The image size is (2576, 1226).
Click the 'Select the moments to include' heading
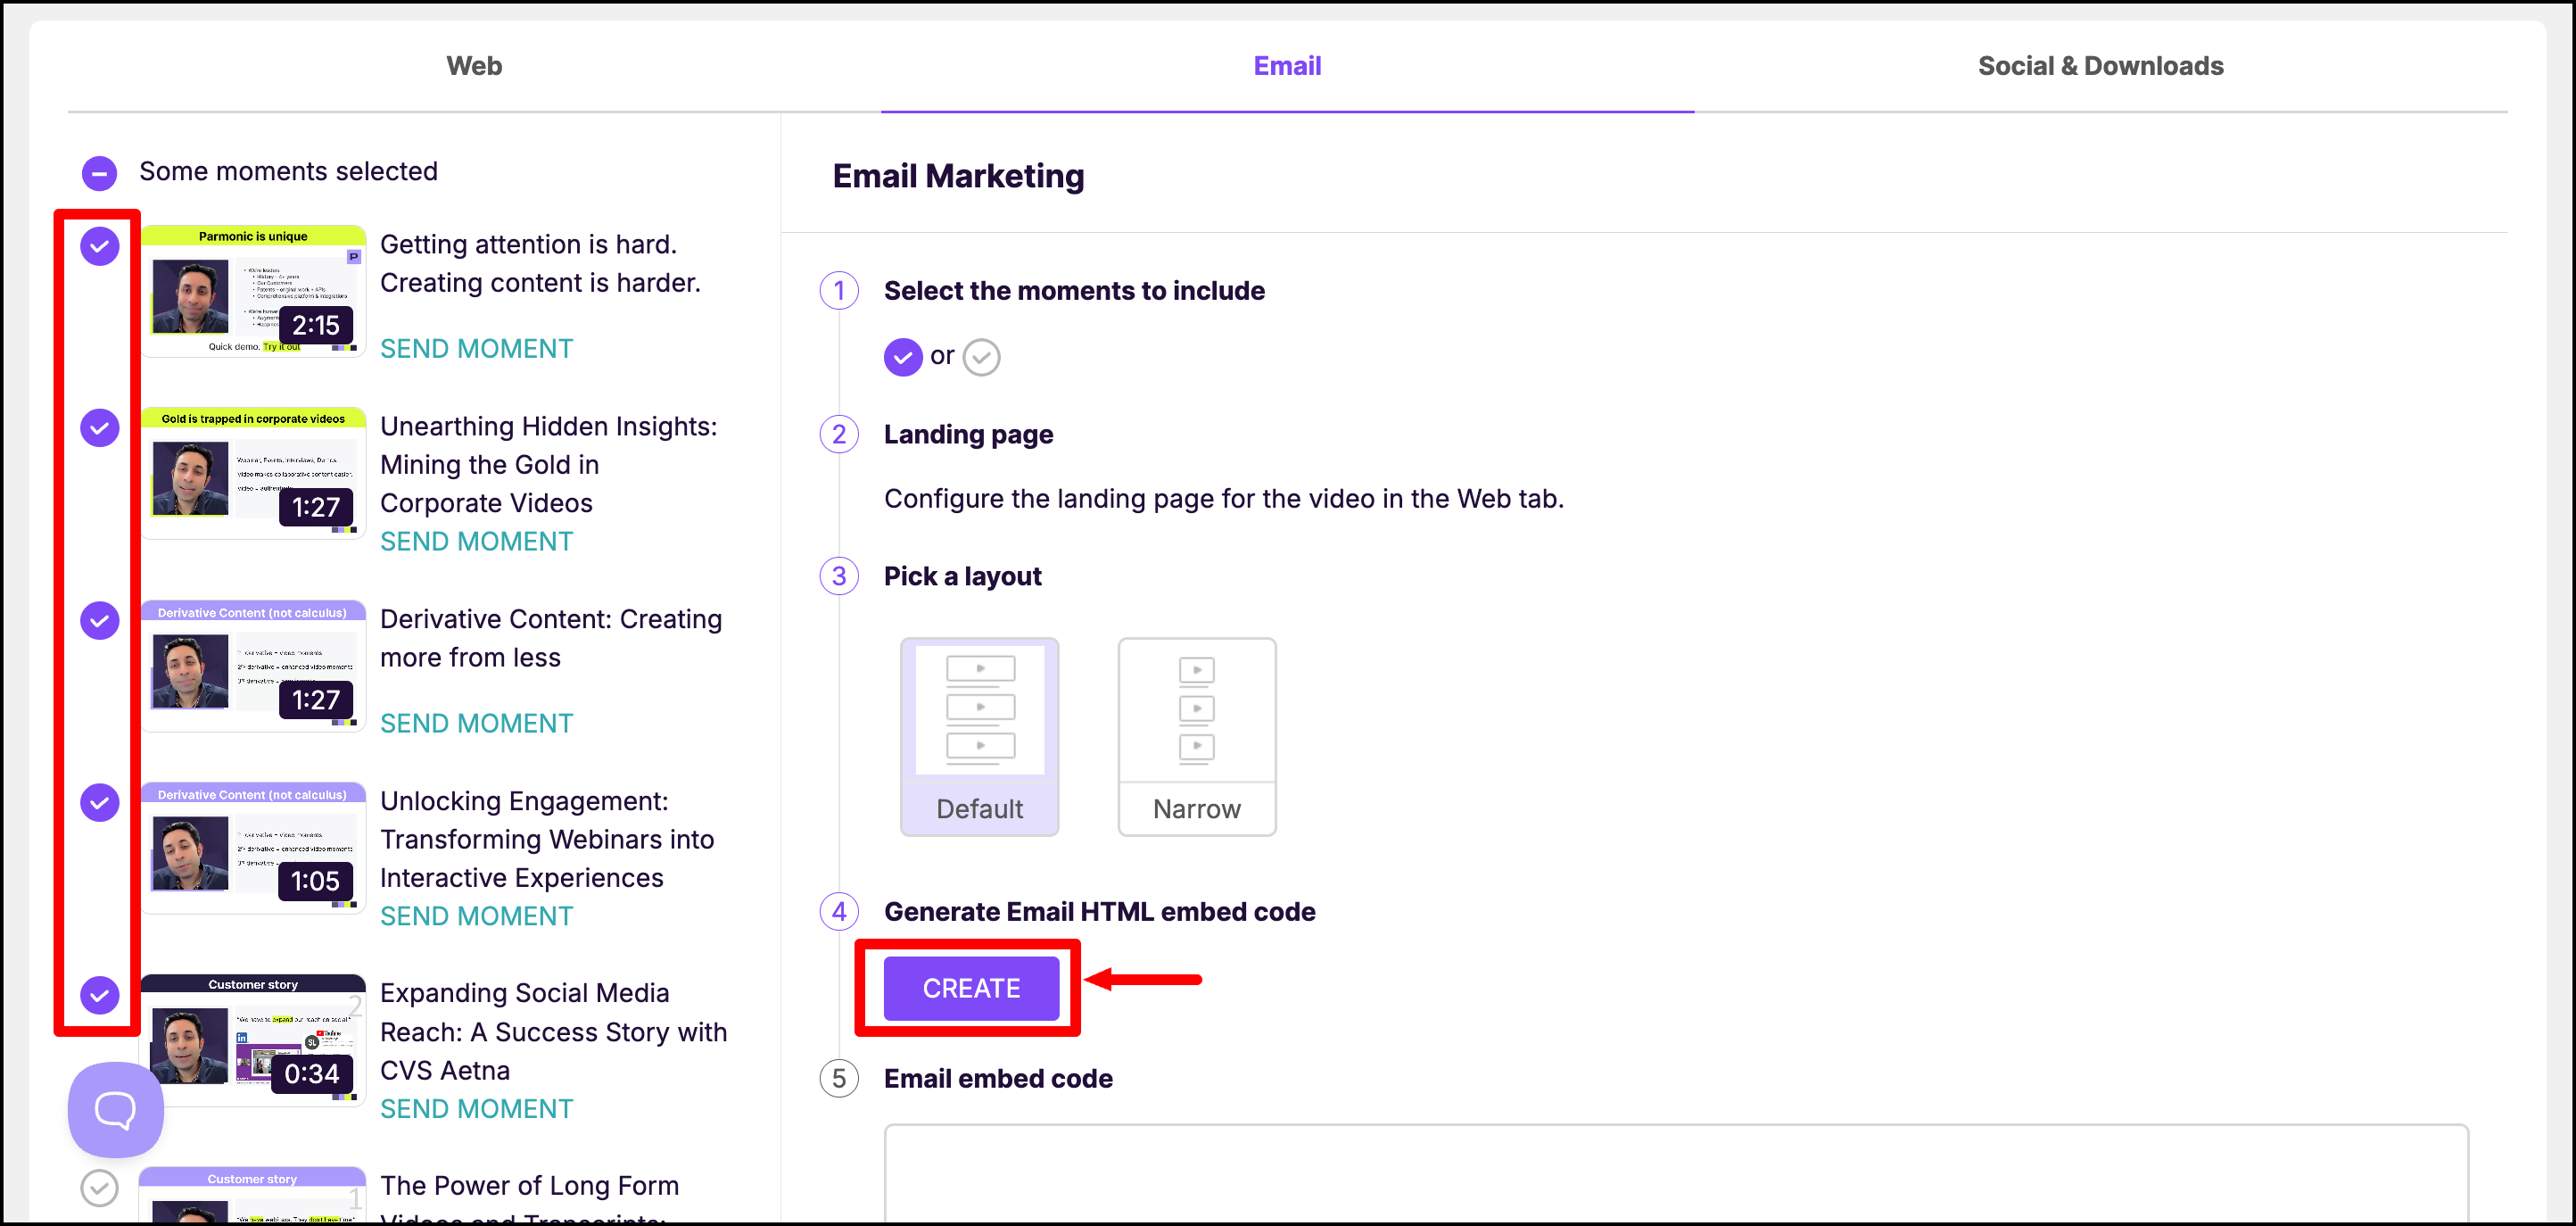pos(1074,291)
